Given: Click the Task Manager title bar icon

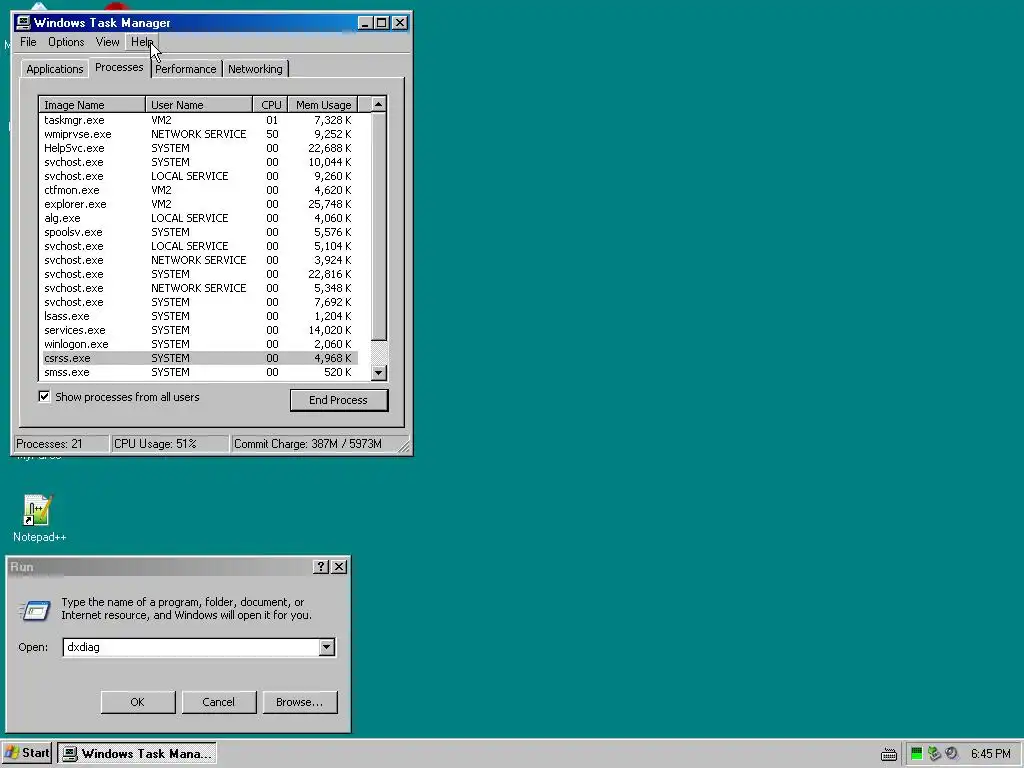Looking at the screenshot, I should tap(24, 23).
